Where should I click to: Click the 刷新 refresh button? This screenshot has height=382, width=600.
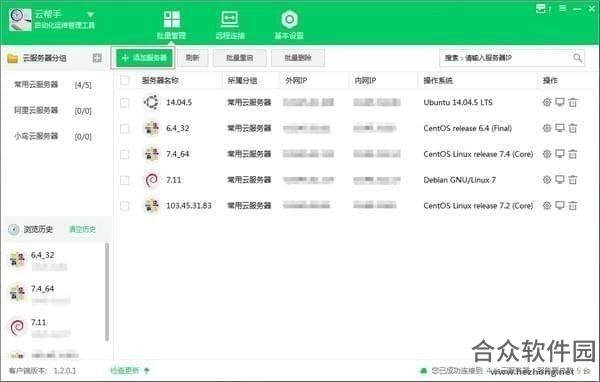coord(192,58)
